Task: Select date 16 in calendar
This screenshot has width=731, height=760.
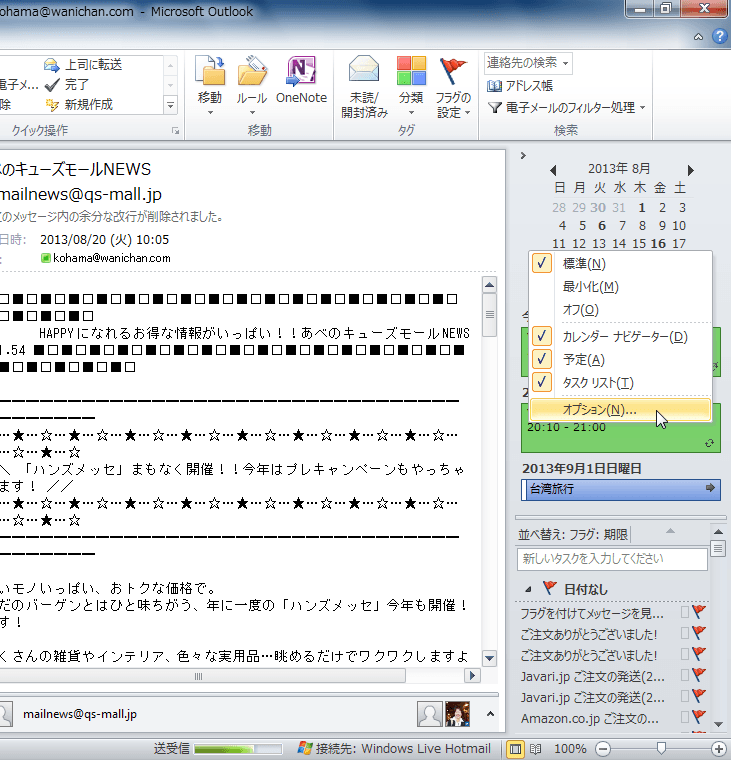Action: click(658, 243)
